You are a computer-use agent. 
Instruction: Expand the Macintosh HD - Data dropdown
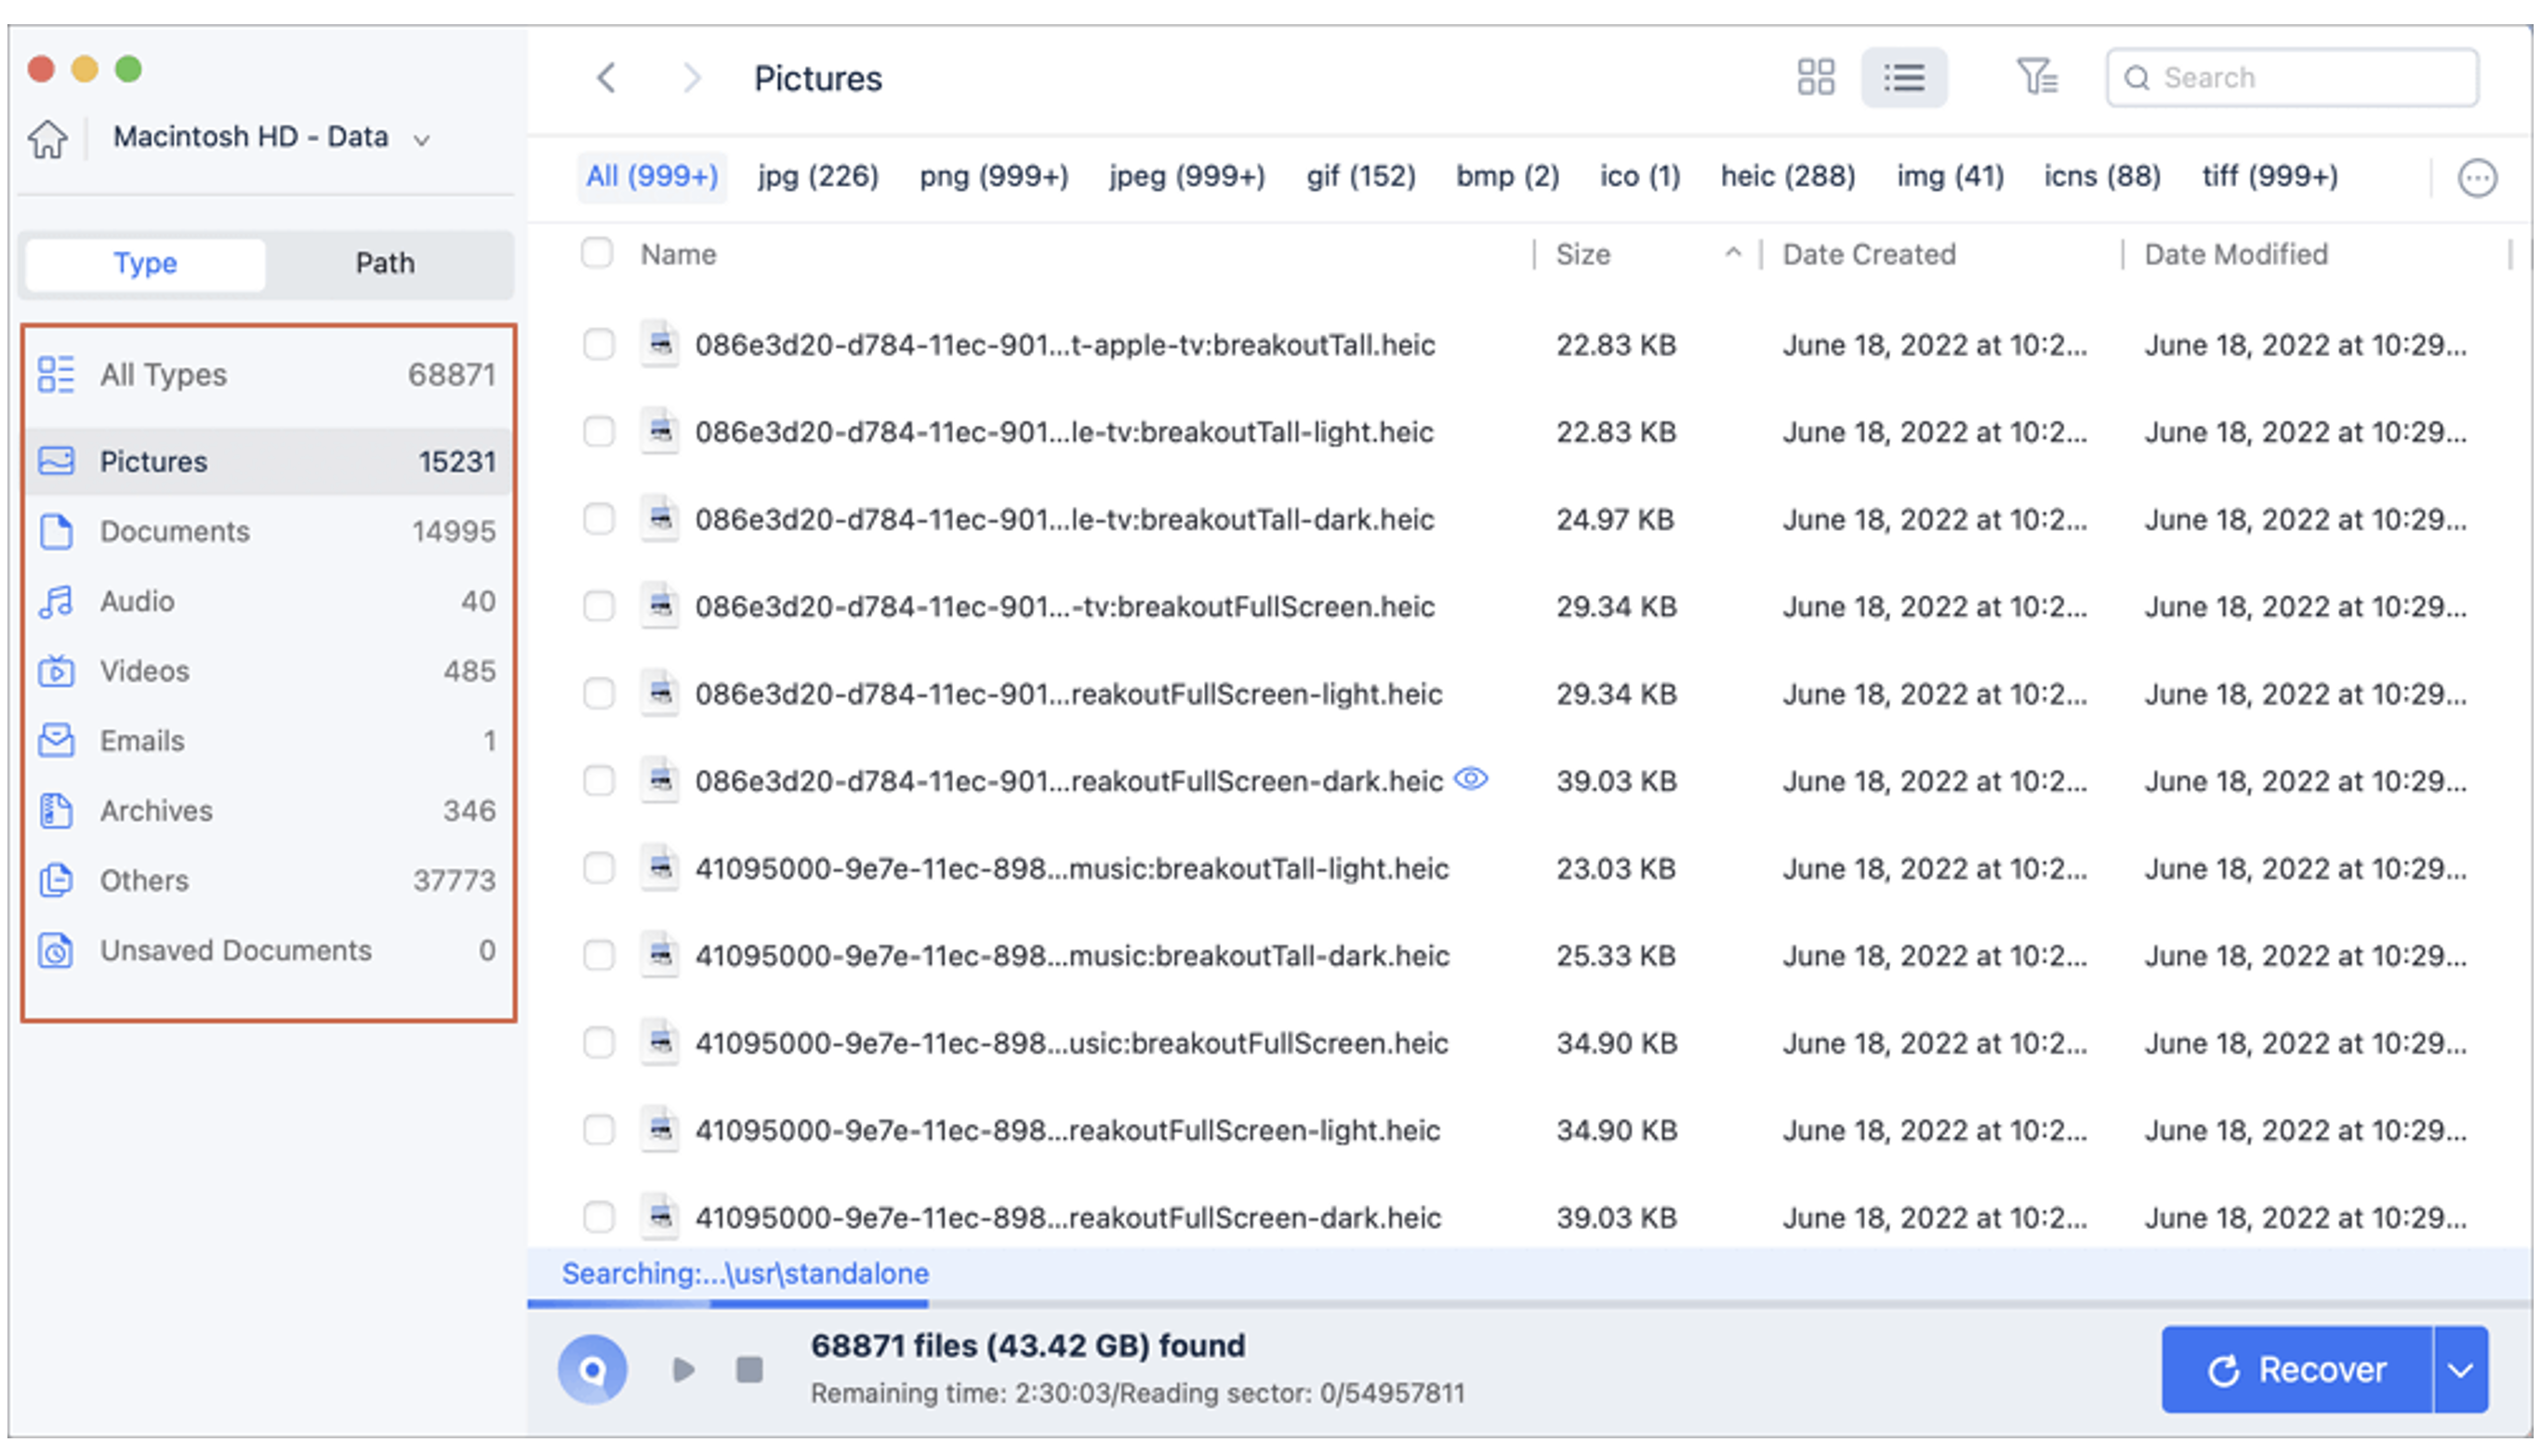click(x=423, y=139)
